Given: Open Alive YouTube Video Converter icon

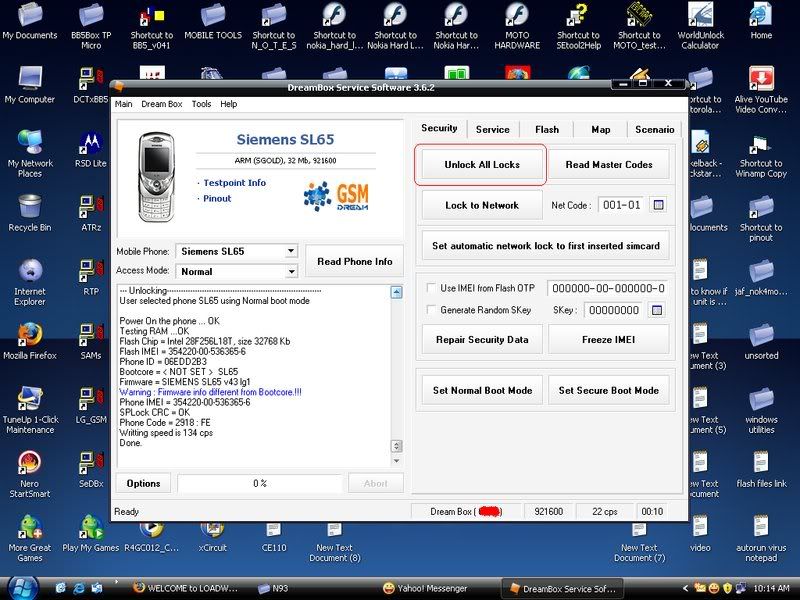Looking at the screenshot, I should (x=761, y=90).
